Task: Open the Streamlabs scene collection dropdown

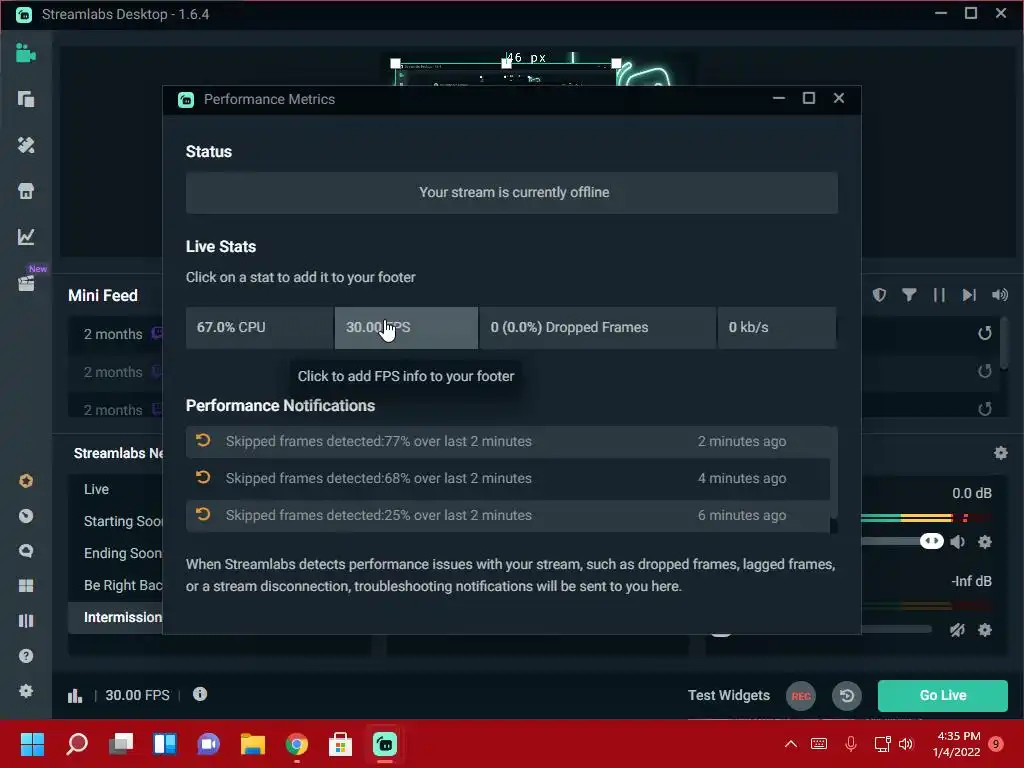Action: [x=118, y=453]
